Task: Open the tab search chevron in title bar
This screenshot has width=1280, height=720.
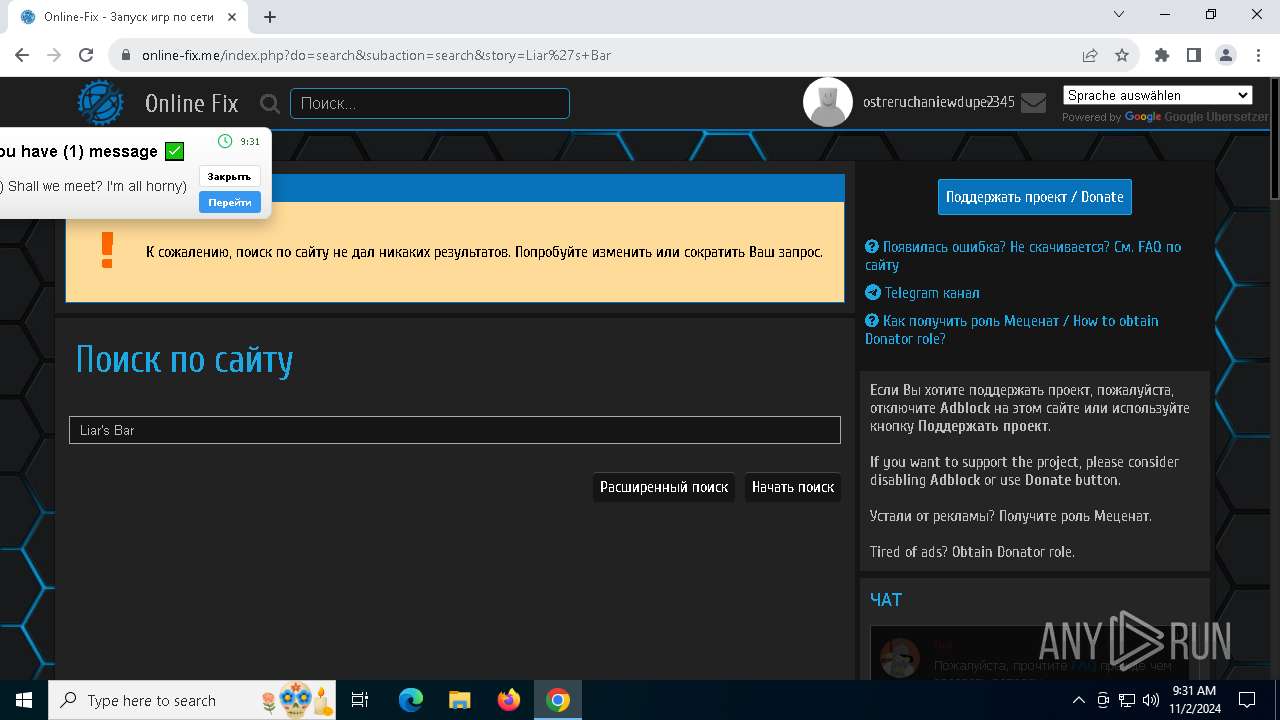Action: [x=1119, y=14]
